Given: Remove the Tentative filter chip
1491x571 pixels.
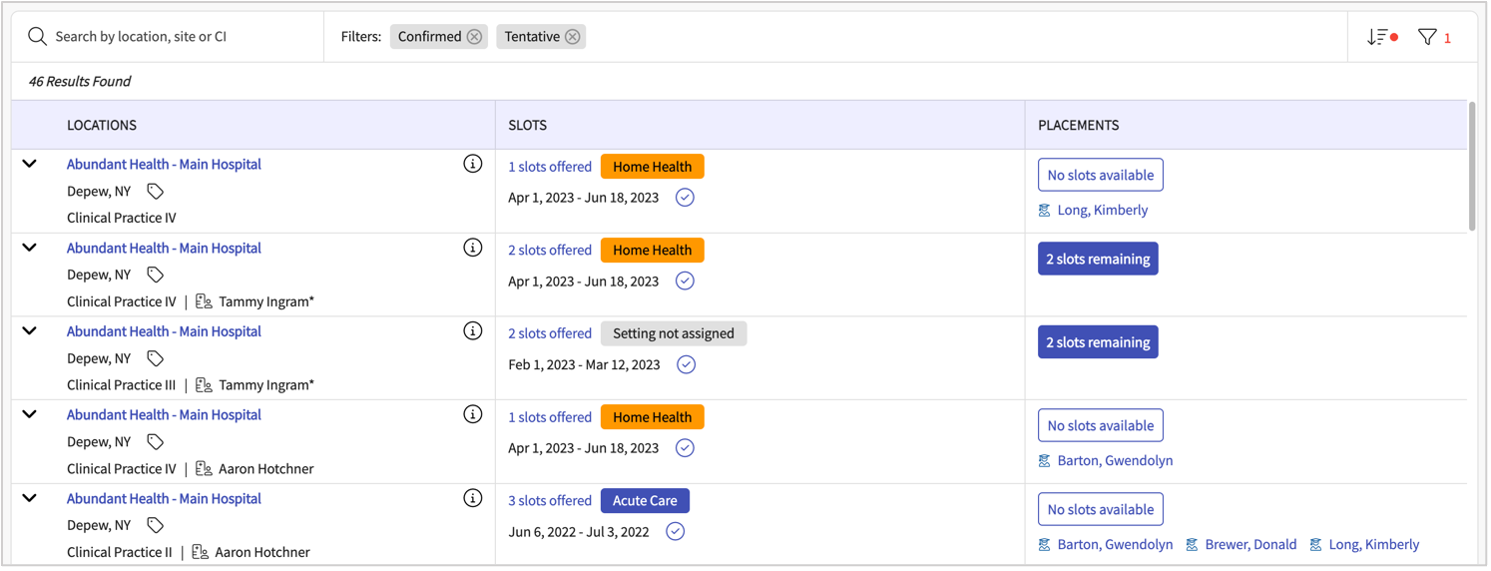Looking at the screenshot, I should 572,37.
